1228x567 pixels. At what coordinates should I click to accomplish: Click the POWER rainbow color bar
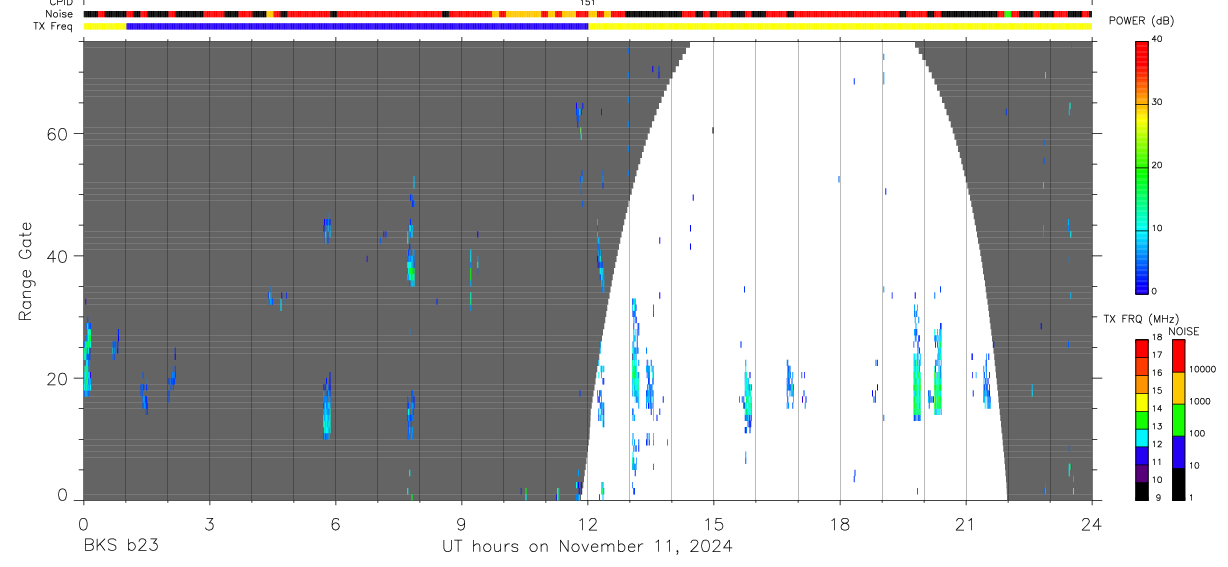coord(1141,166)
